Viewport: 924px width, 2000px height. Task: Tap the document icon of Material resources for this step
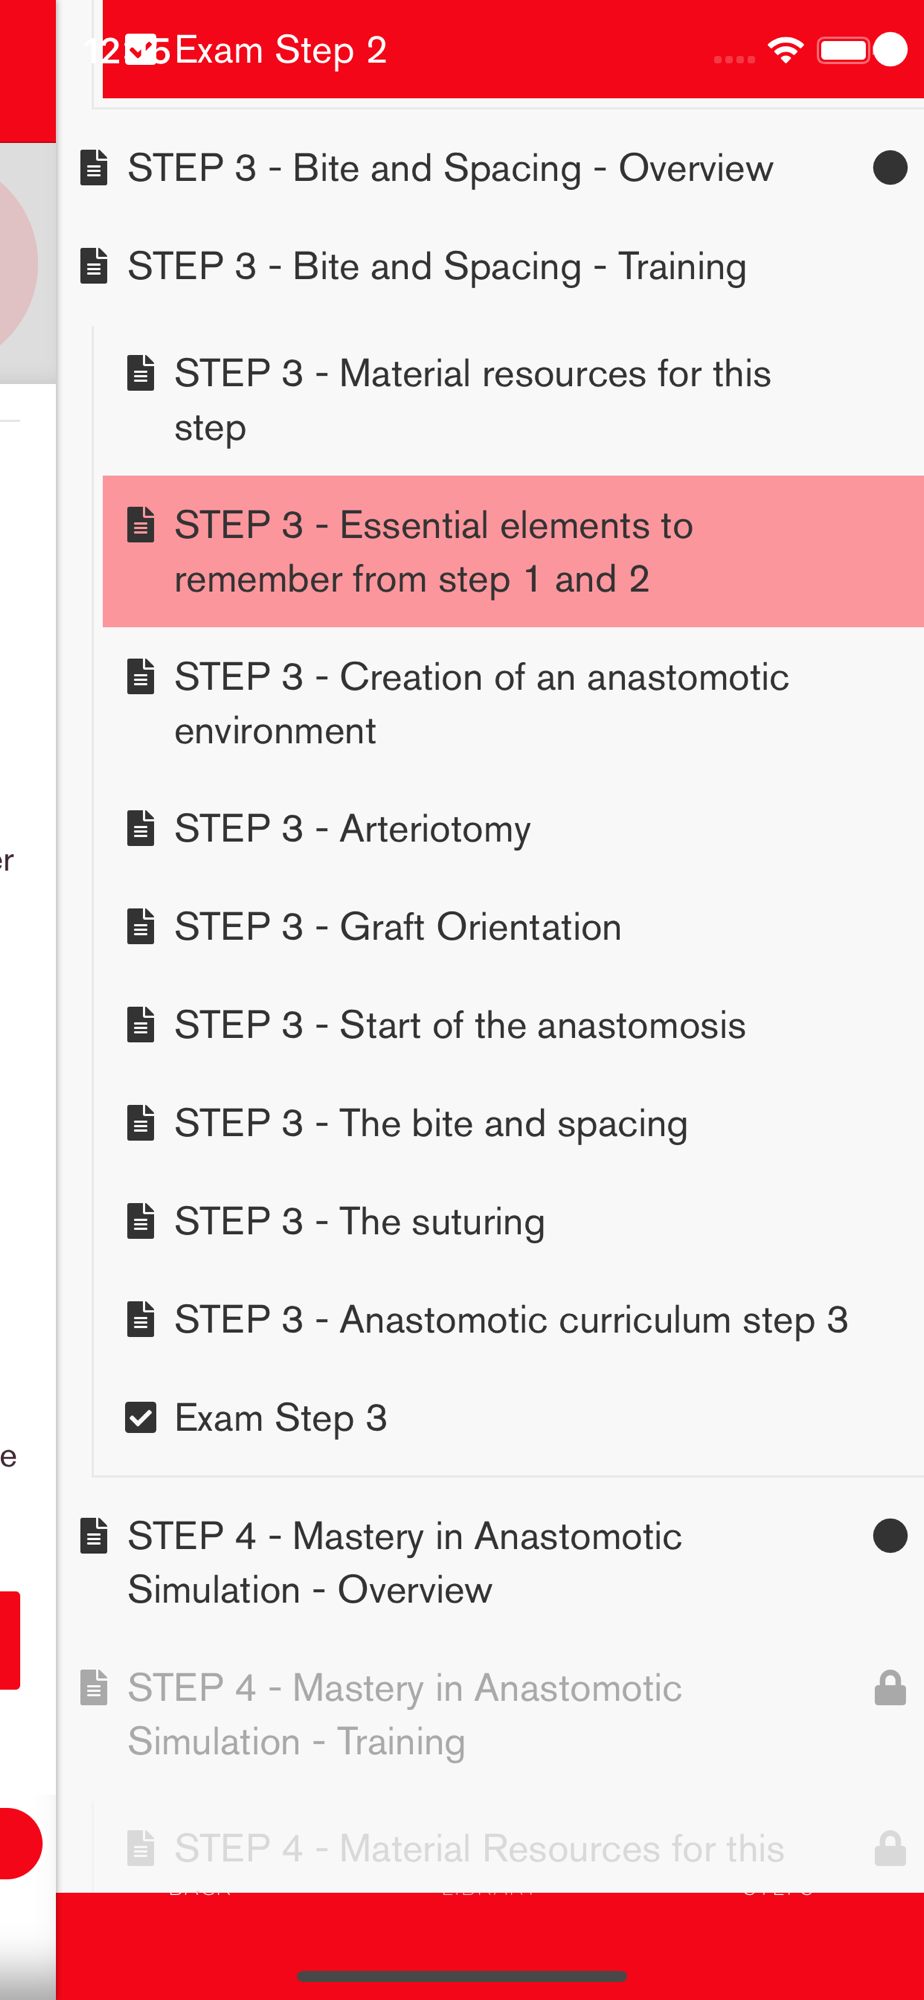141,373
